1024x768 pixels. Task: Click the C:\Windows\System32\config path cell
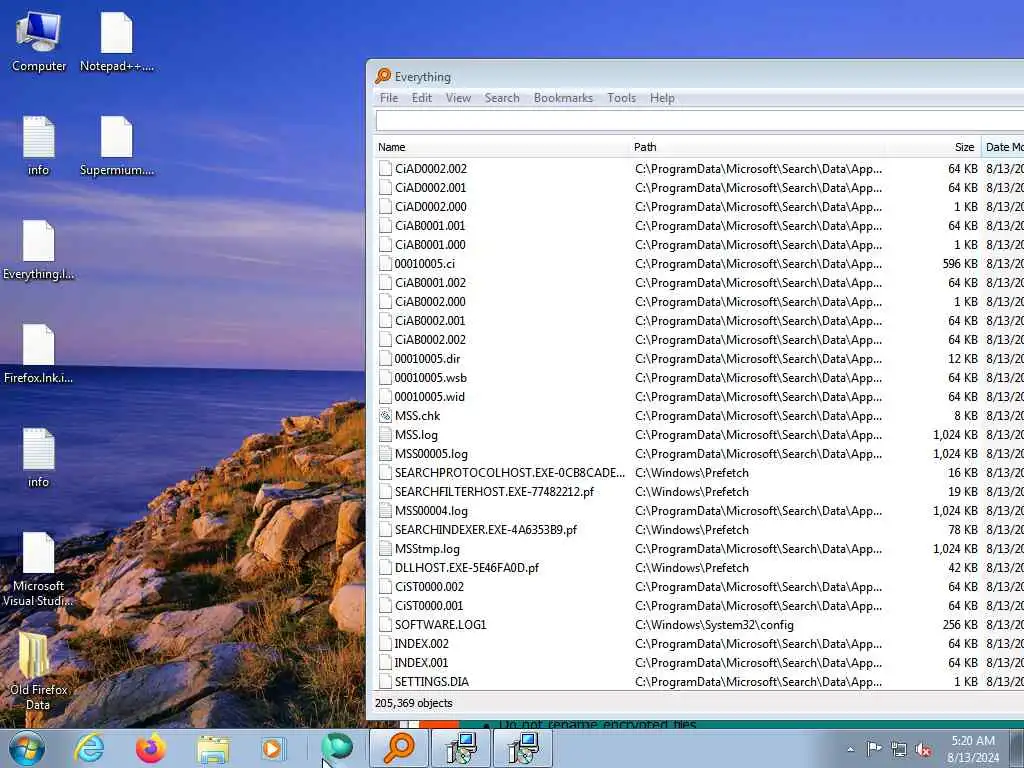click(x=714, y=625)
